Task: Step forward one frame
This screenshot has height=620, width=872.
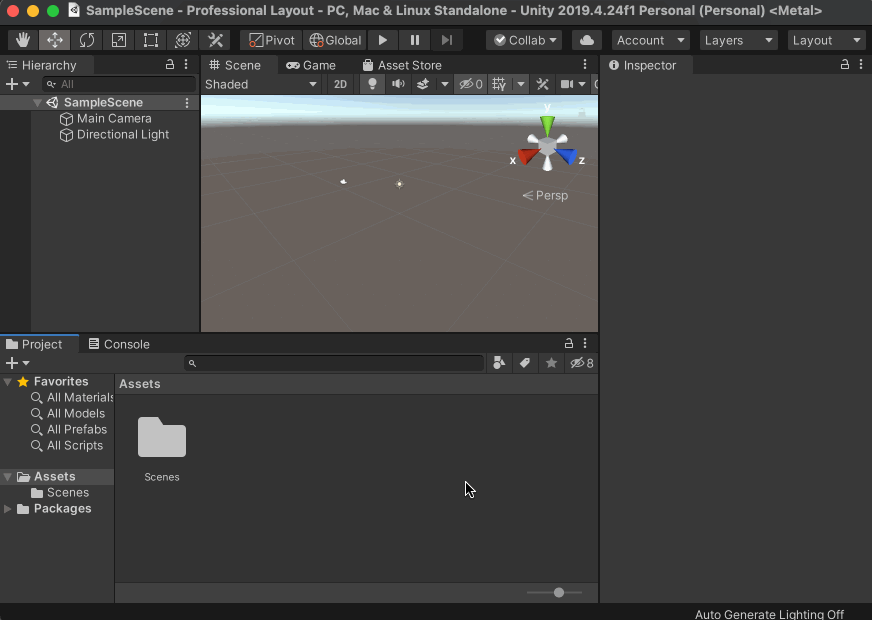Action: click(x=447, y=40)
